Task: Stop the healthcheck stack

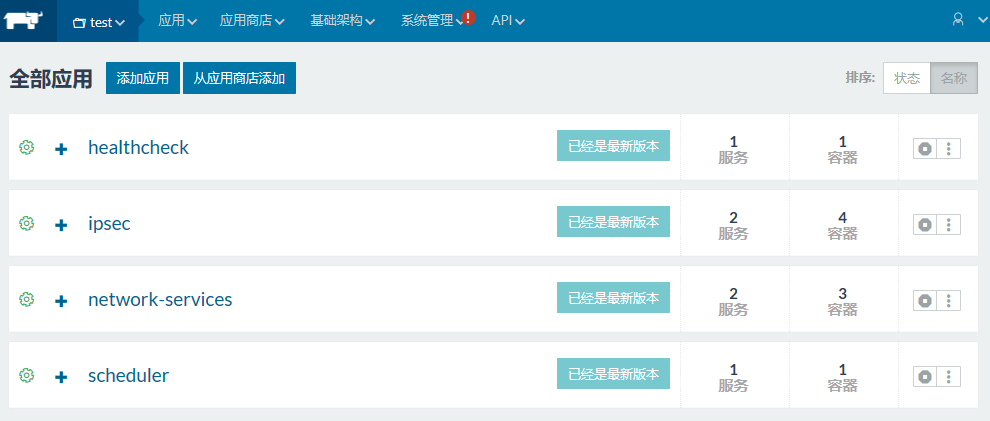Action: coord(925,150)
